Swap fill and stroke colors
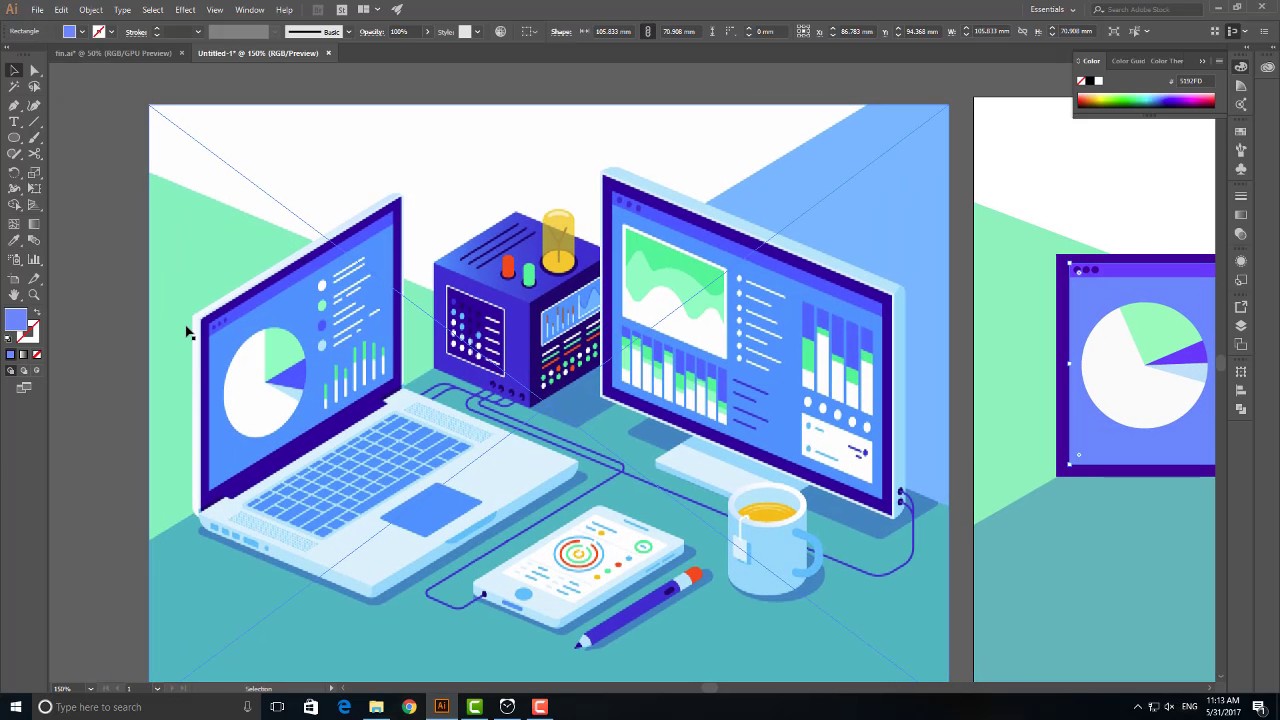The width and height of the screenshot is (1280, 720). 37,313
